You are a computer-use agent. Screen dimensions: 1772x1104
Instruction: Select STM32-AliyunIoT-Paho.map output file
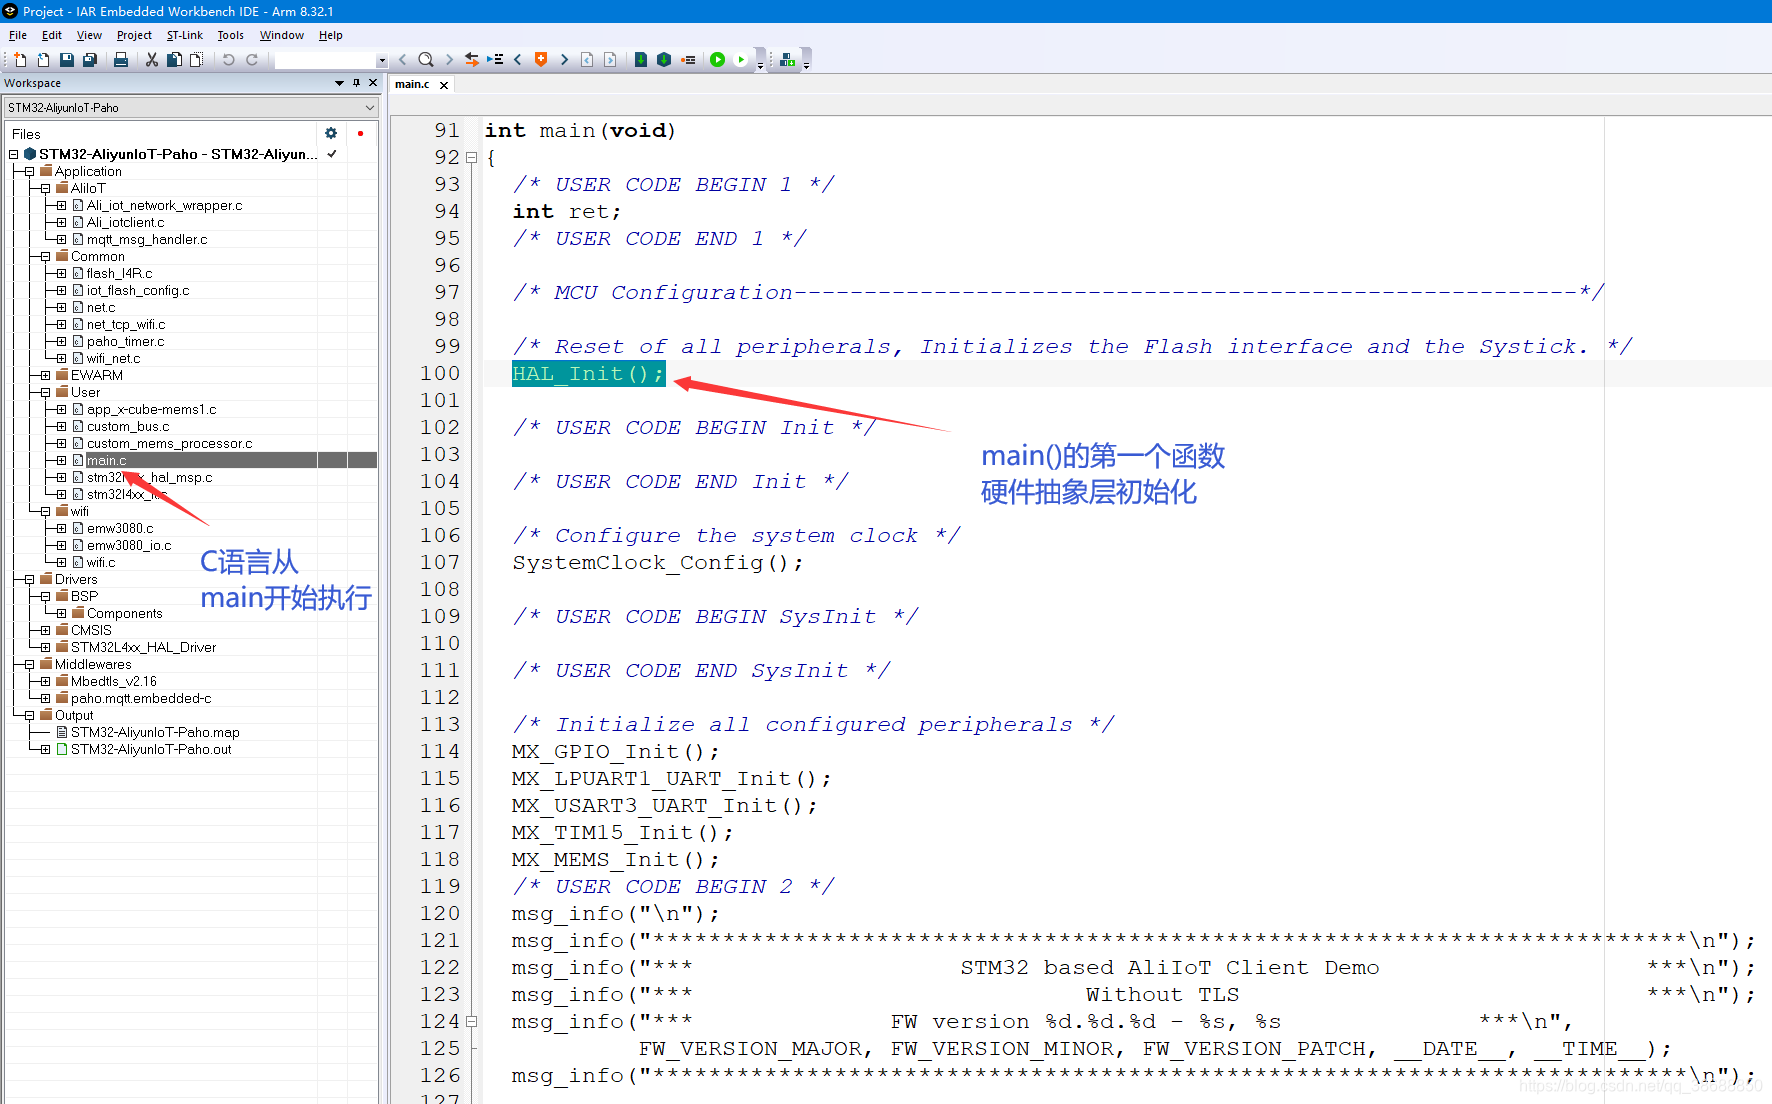(155, 732)
